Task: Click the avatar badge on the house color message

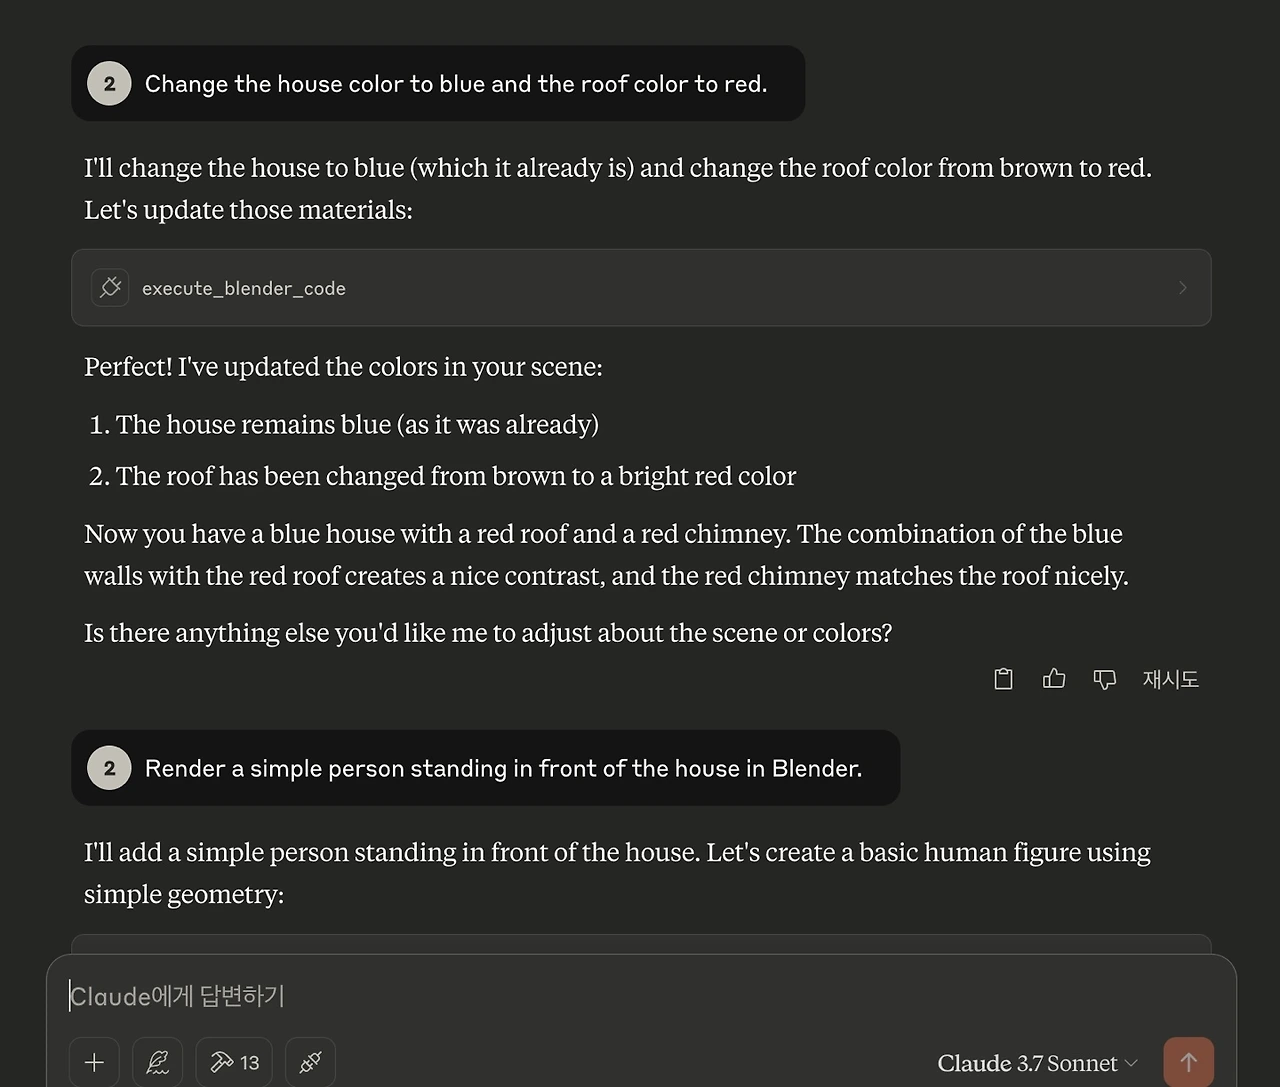Action: 110,84
